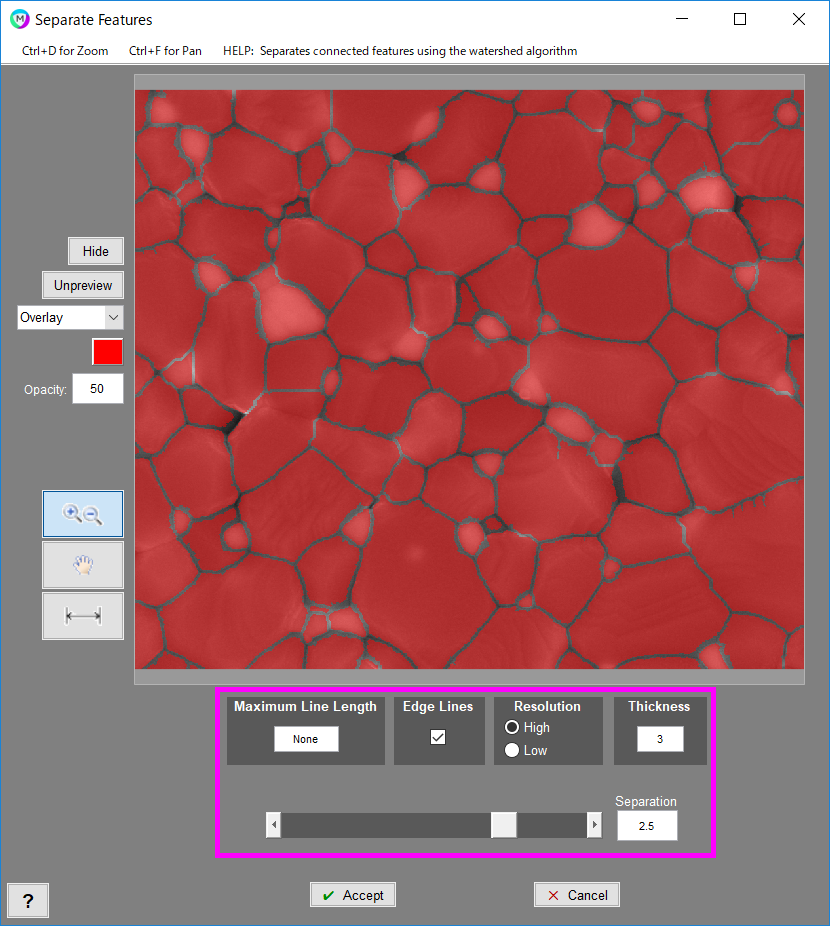The width and height of the screenshot is (830, 926).
Task: Minimize the Separate Features window
Action: pyautogui.click(x=682, y=19)
